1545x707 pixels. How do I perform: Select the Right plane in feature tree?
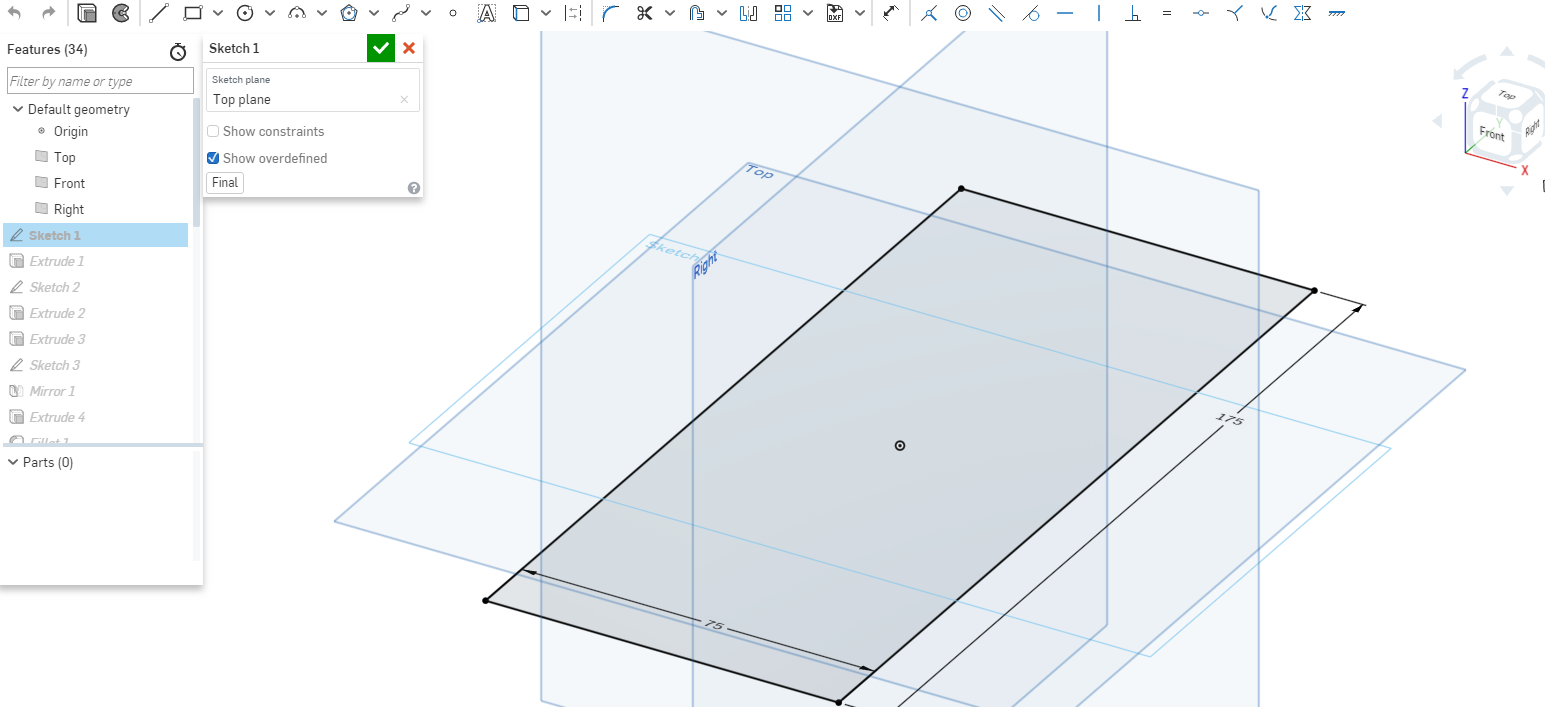coord(69,209)
